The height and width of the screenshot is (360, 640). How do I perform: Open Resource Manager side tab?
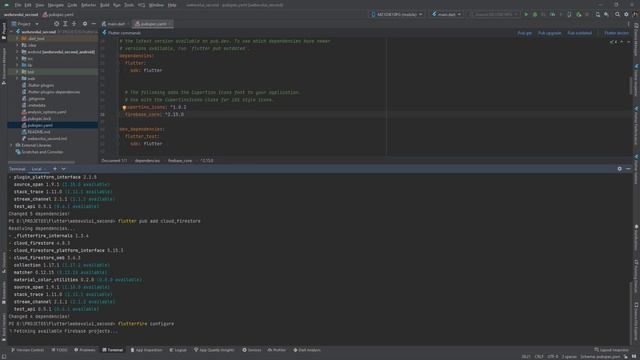pos(4,66)
